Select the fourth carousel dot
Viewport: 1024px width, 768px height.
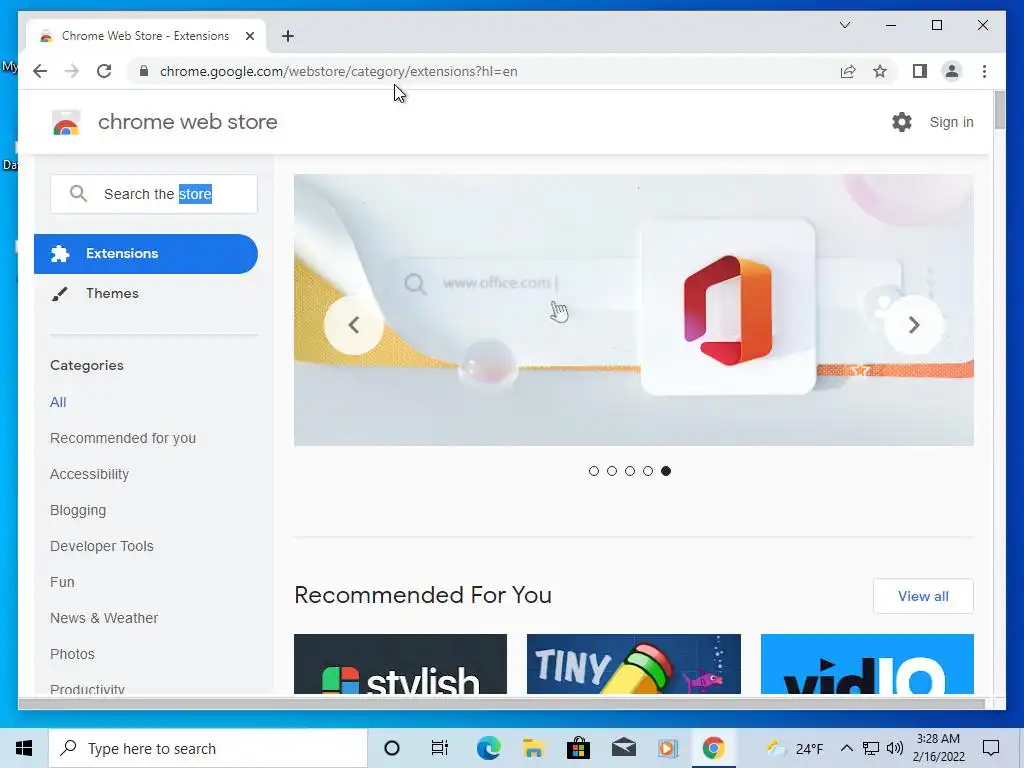[x=648, y=471]
